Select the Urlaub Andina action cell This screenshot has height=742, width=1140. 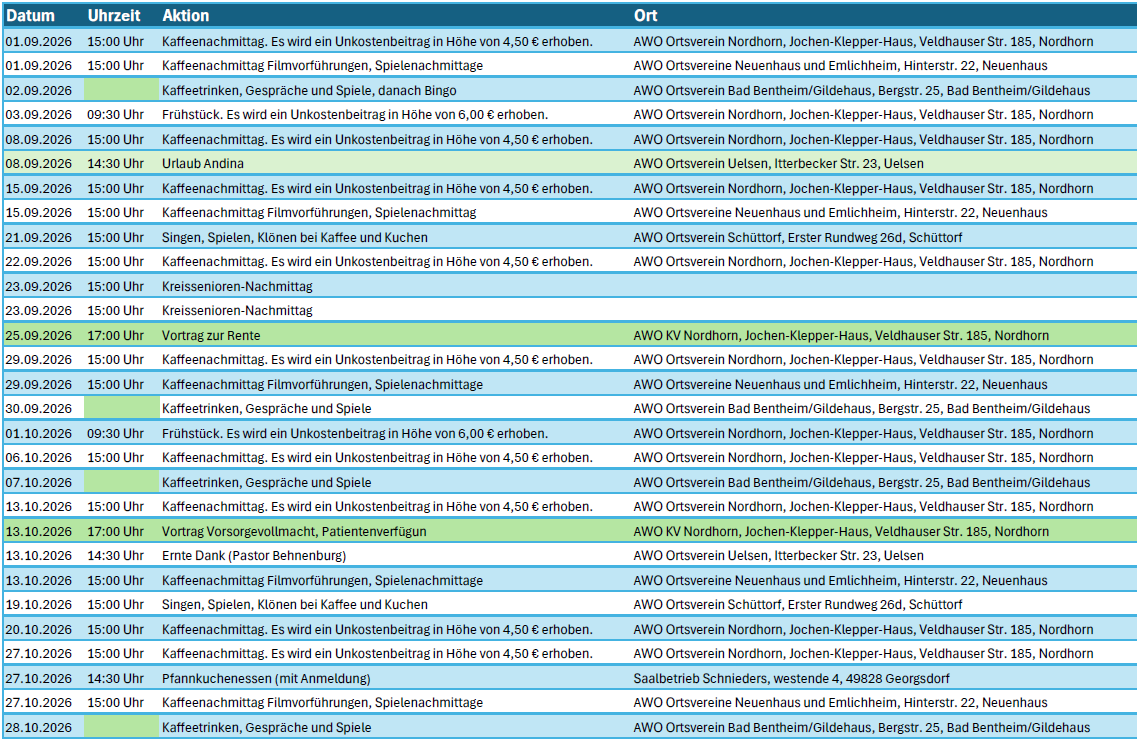point(203,163)
